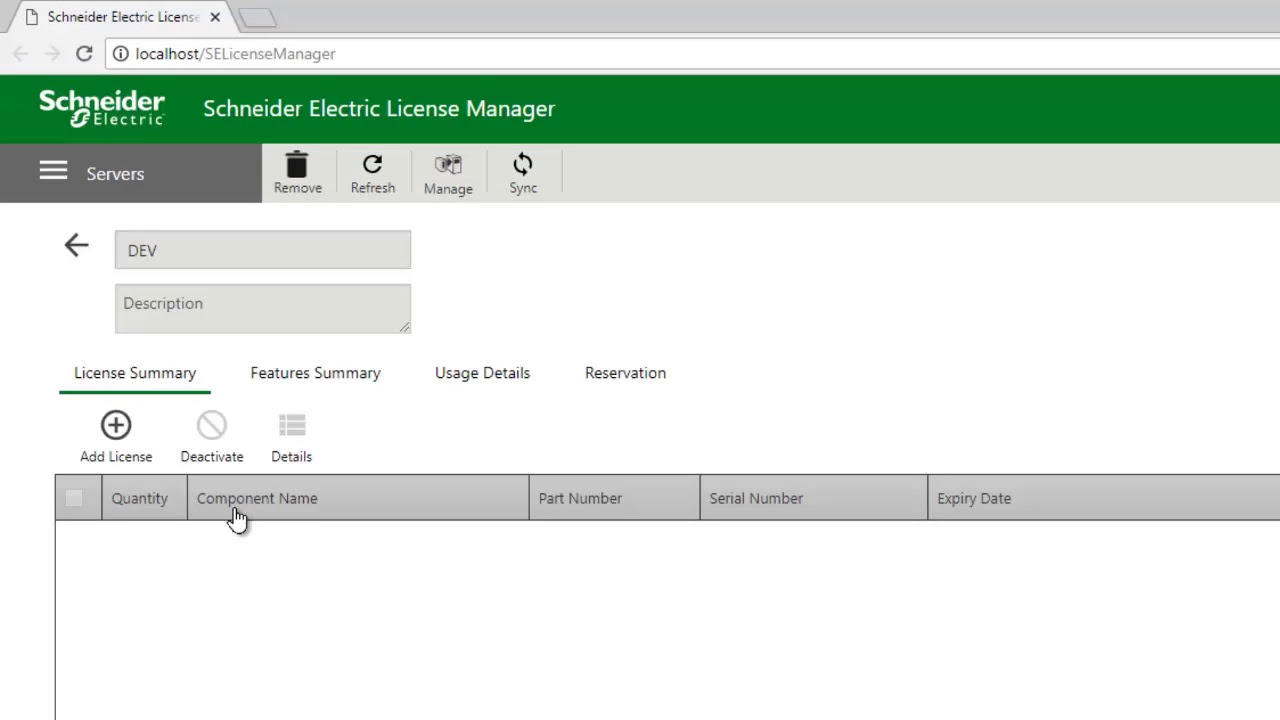Click the Schneider Electric License Manager title
Screen dimensions: 1280x720
click(379, 108)
